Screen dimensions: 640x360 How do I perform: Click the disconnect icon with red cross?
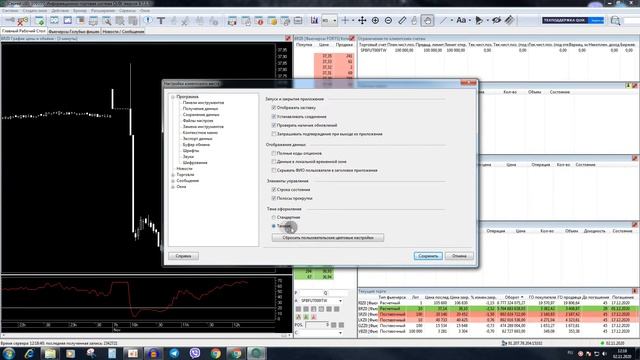tap(22, 20)
